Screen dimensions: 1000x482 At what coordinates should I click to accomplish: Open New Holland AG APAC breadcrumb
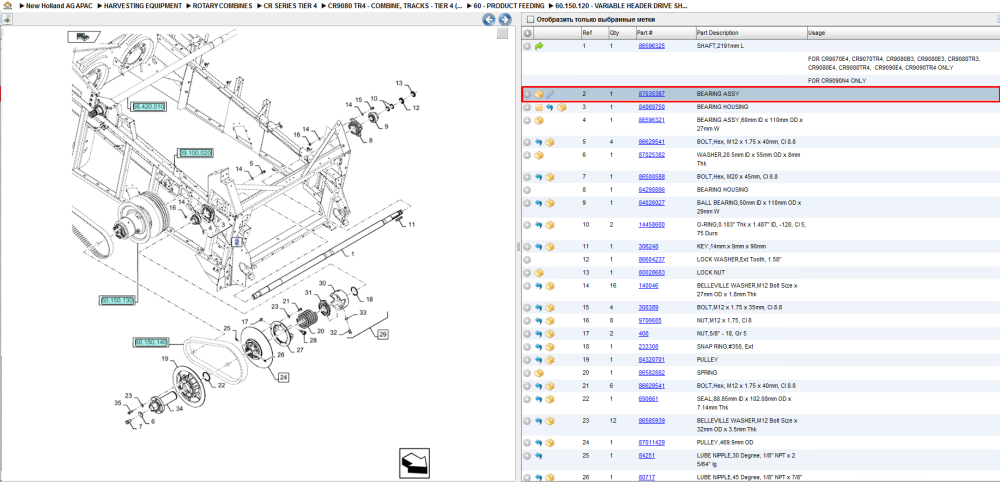coord(61,5)
